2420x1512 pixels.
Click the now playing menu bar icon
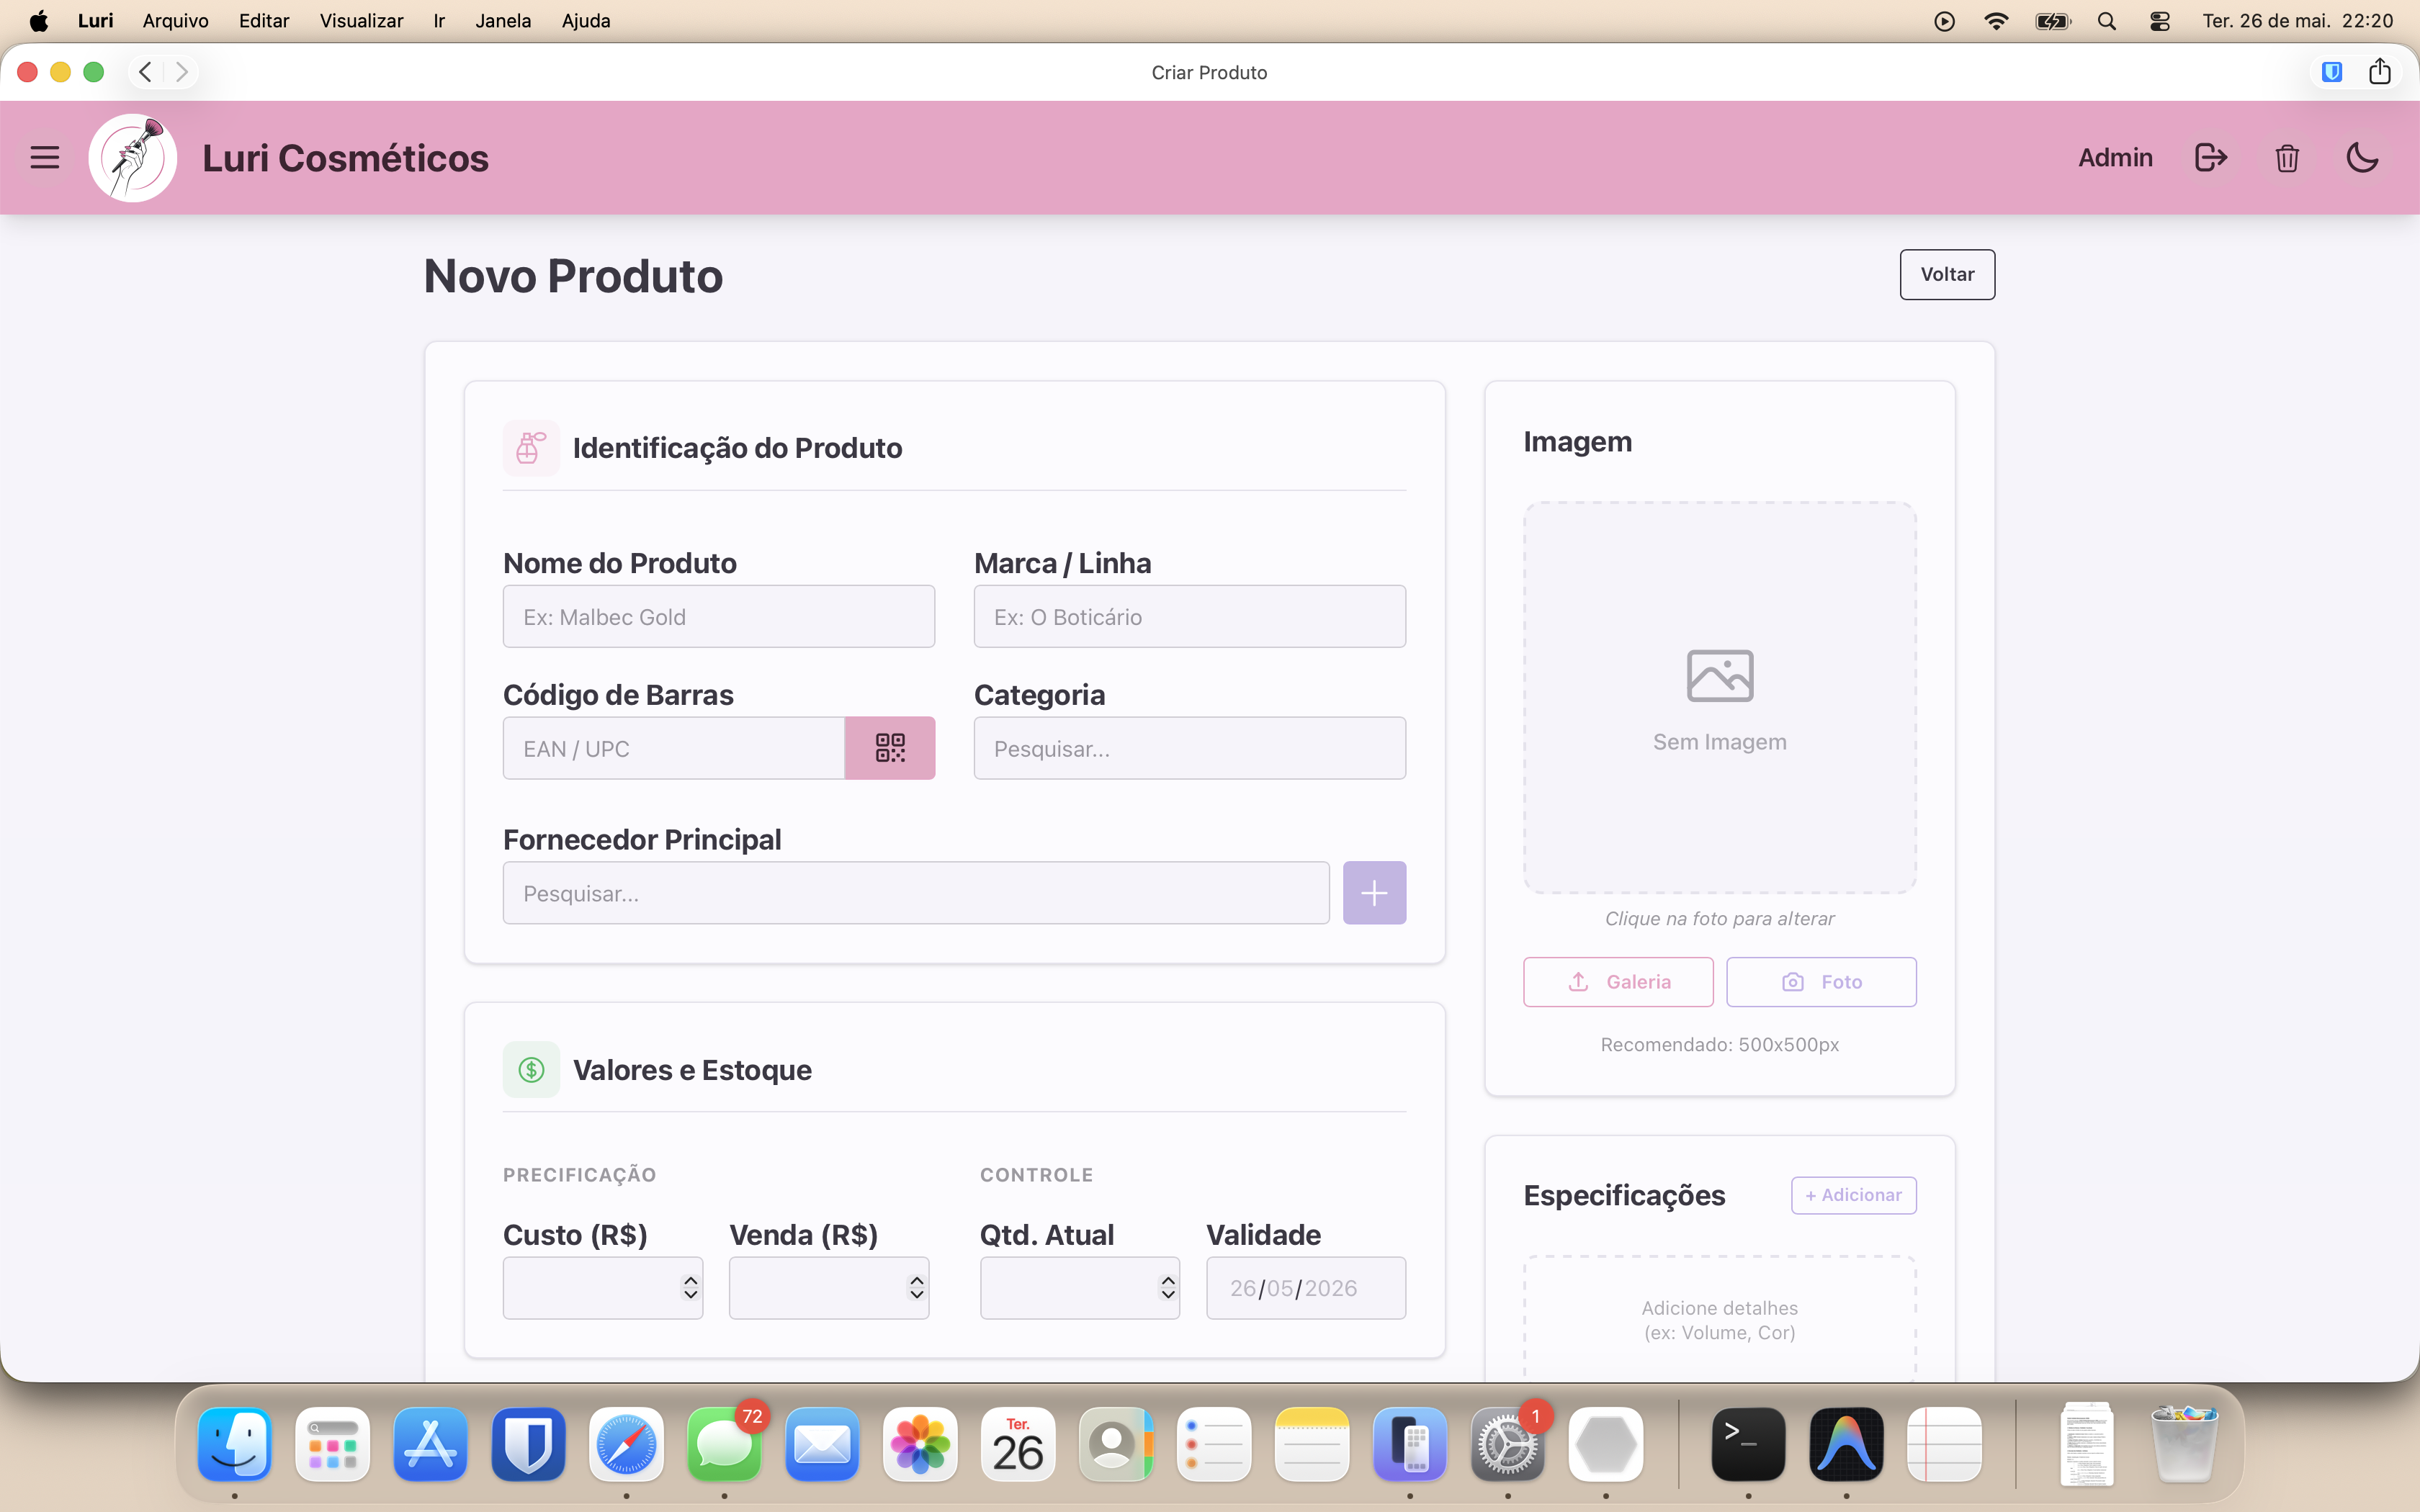[x=1944, y=21]
